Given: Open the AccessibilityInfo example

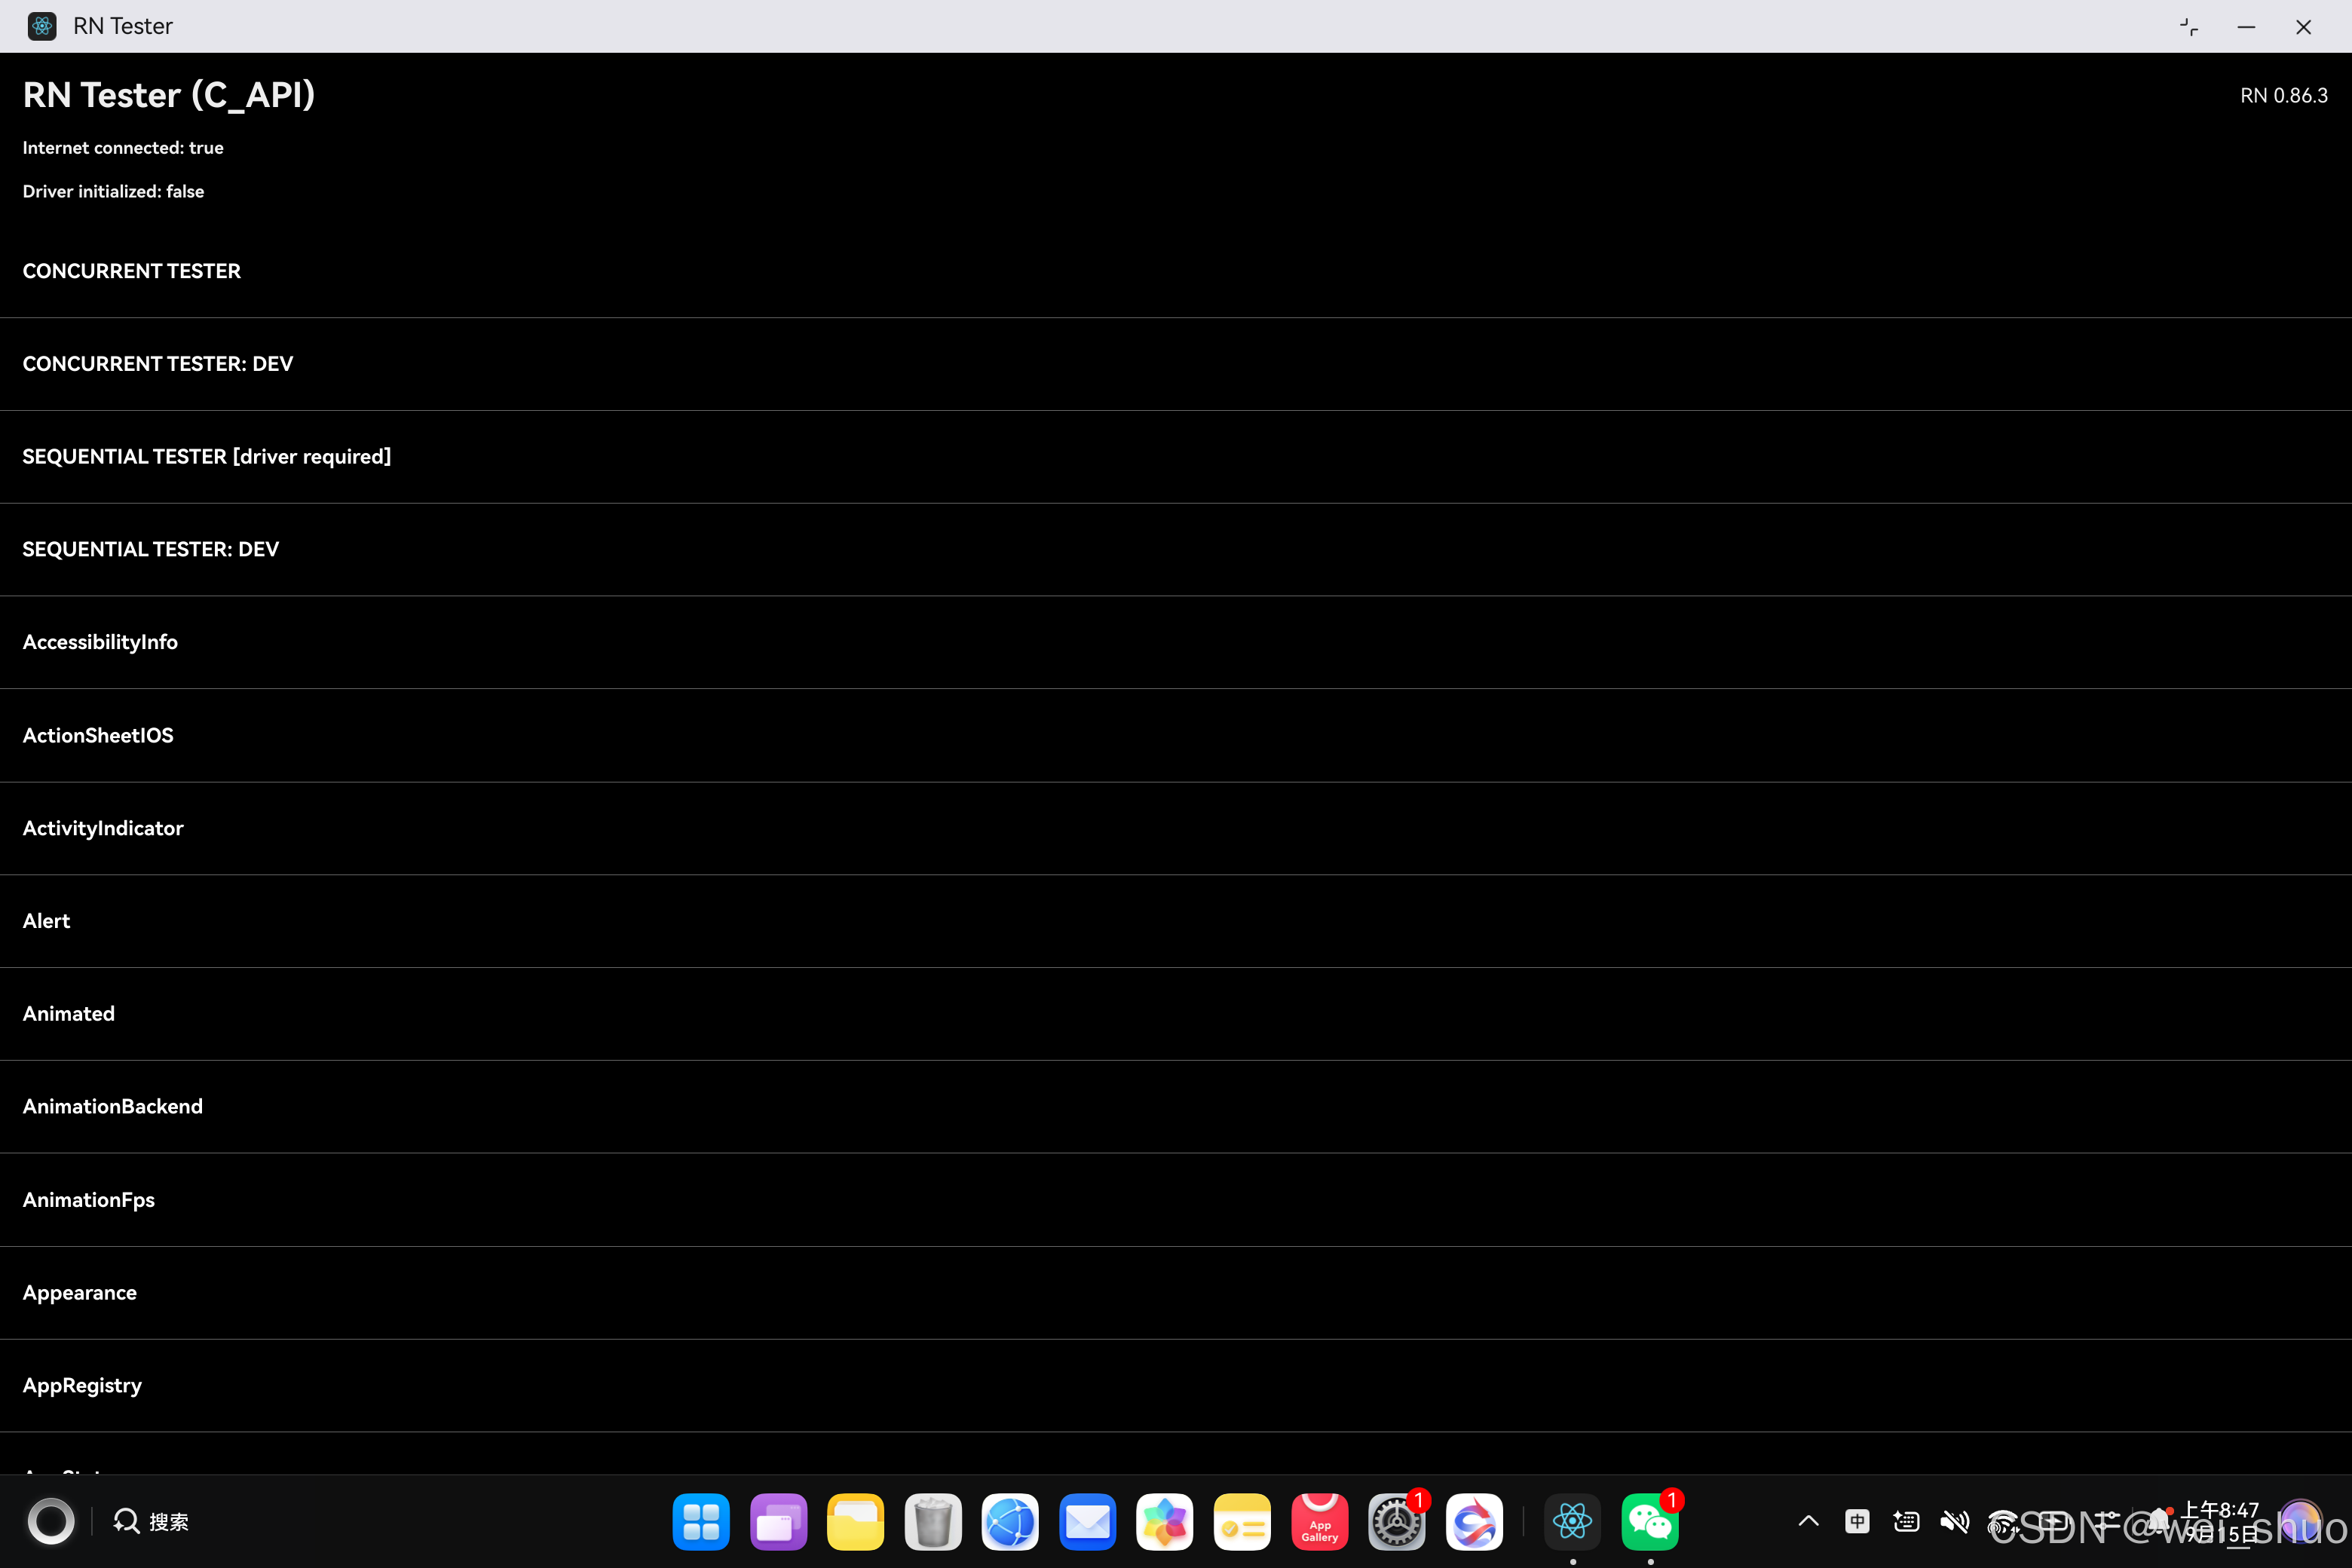Looking at the screenshot, I should (1176, 642).
